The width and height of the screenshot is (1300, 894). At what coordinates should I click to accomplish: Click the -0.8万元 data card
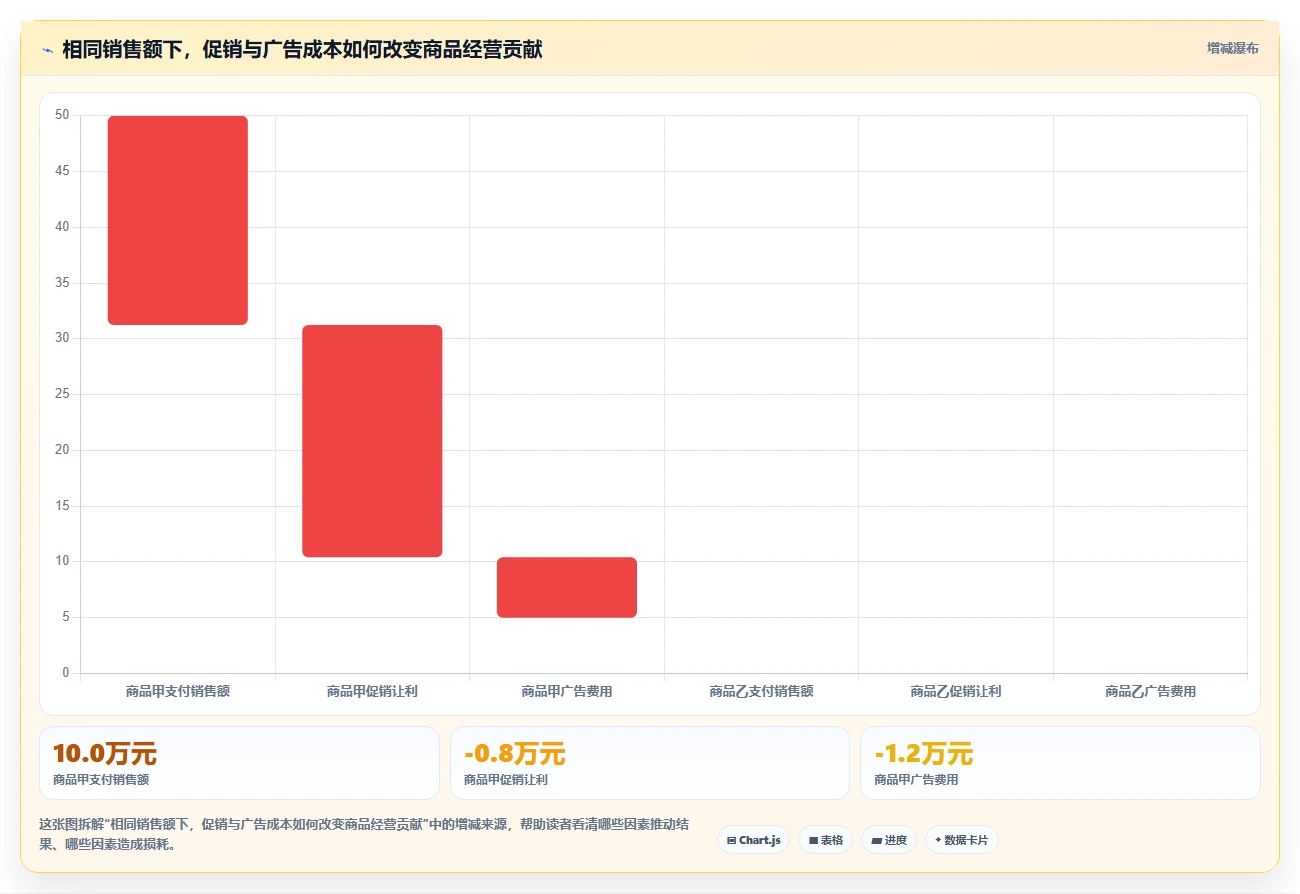coord(650,763)
